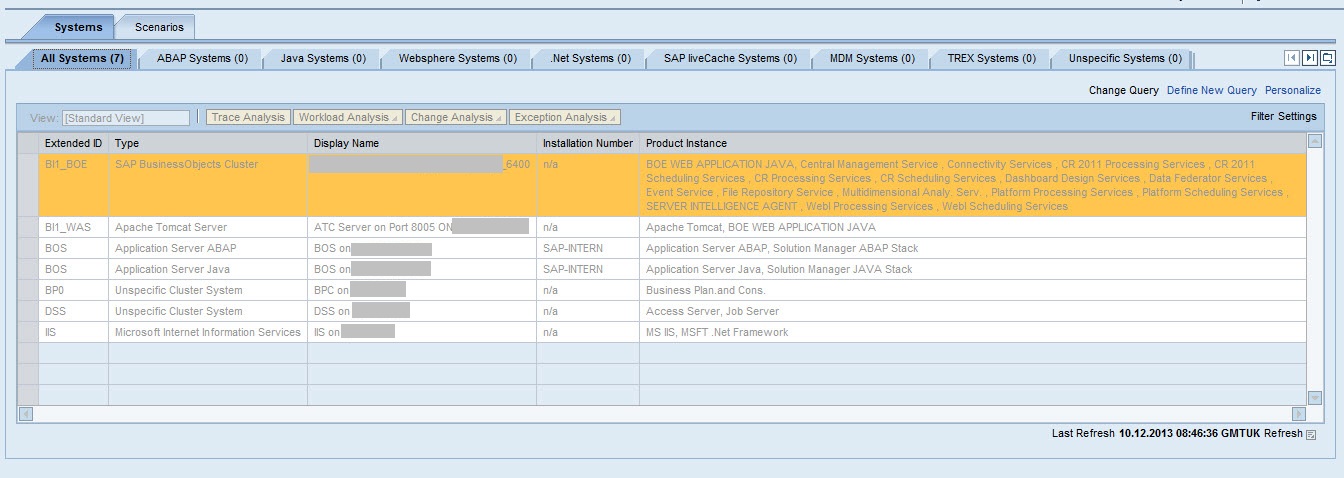The image size is (1344, 478).
Task: Open the .Net Systems (0) tab
Action: click(x=590, y=58)
